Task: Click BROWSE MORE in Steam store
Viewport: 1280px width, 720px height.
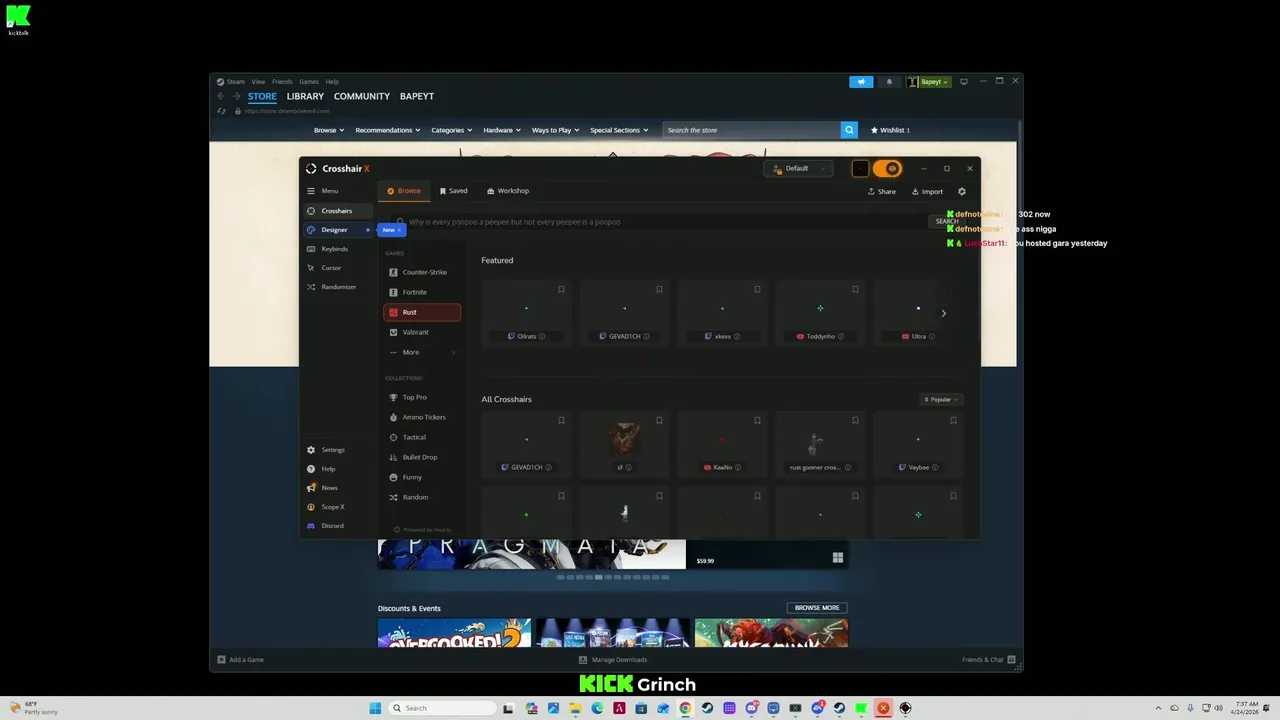Action: [x=817, y=608]
